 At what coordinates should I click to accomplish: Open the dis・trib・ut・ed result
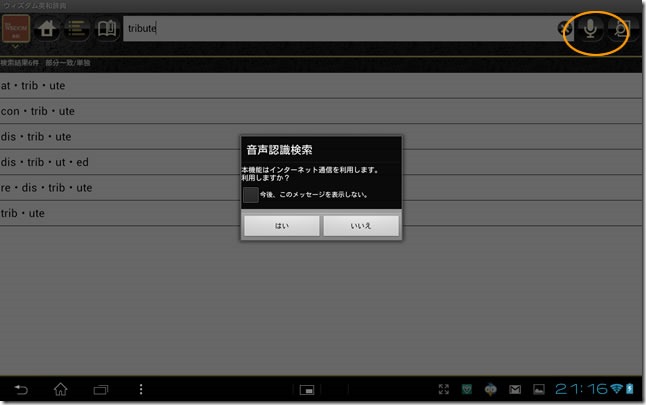[x=321, y=162]
